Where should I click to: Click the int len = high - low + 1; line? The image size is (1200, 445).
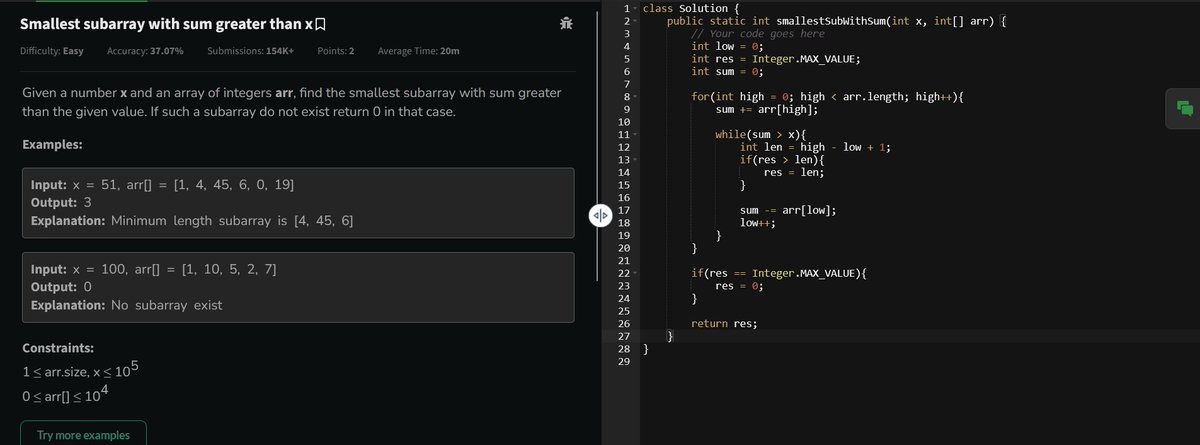click(815, 147)
